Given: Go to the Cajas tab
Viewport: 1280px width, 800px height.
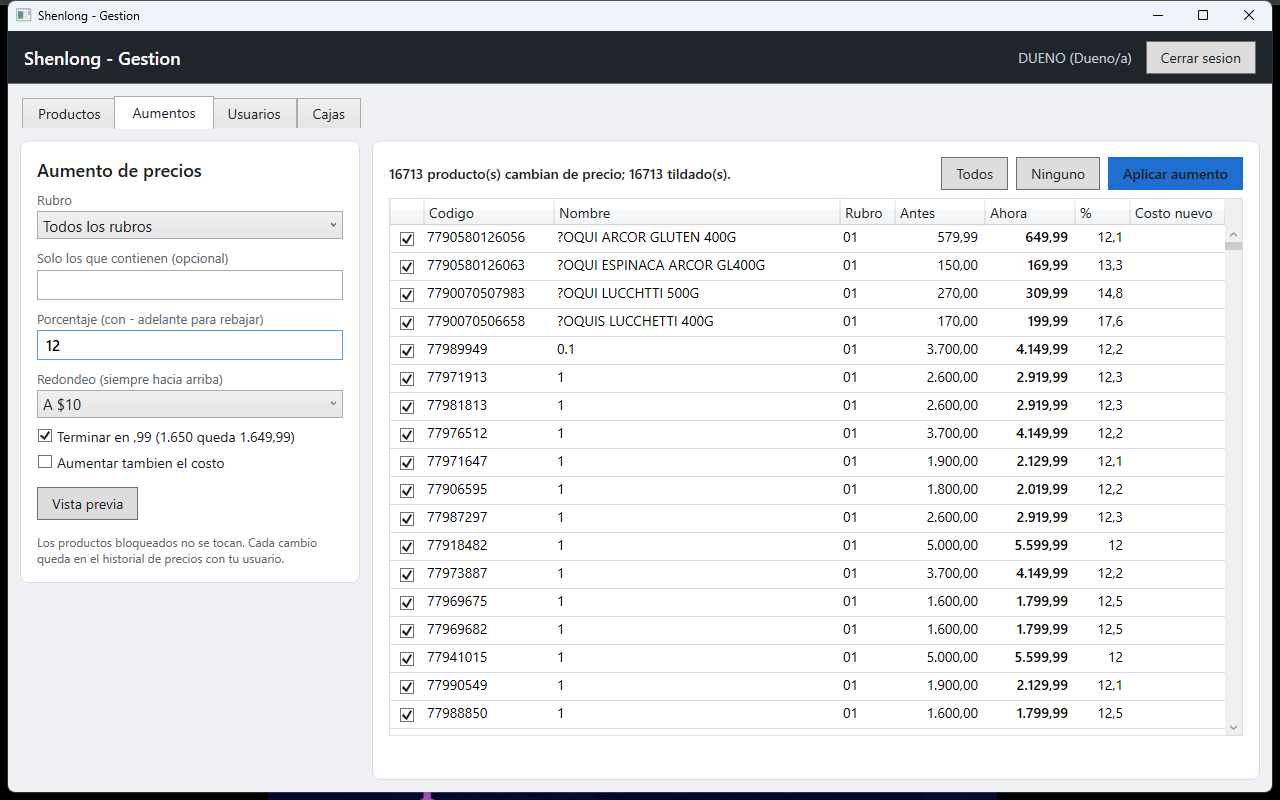Looking at the screenshot, I should pos(329,114).
